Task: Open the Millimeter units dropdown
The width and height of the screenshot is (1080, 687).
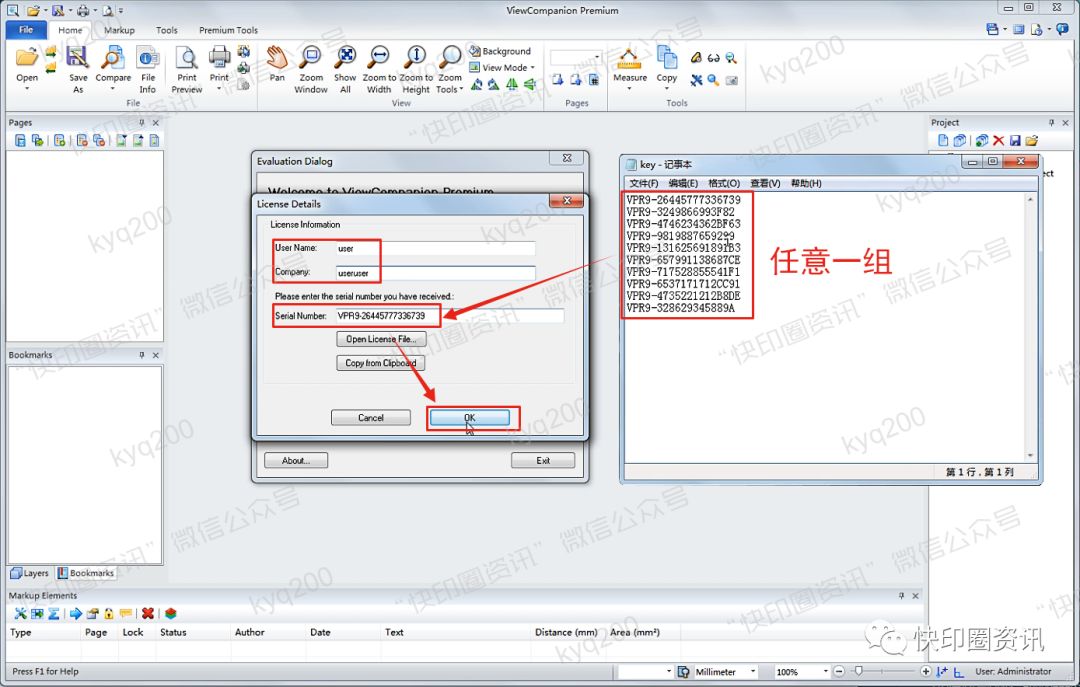Action: pyautogui.click(x=753, y=671)
